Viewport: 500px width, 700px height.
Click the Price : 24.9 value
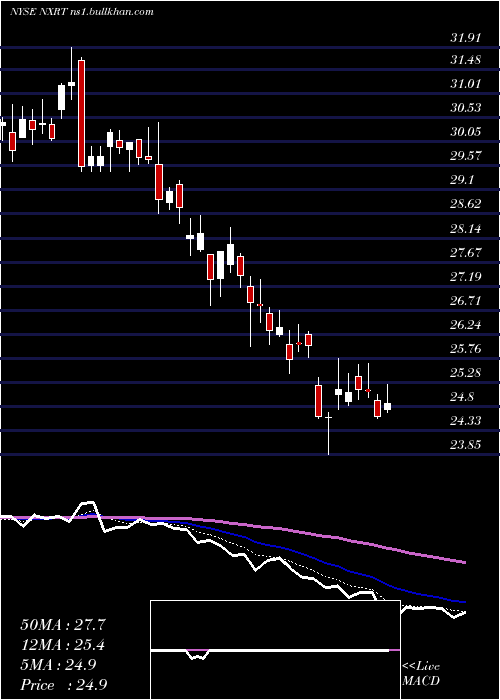63,685
